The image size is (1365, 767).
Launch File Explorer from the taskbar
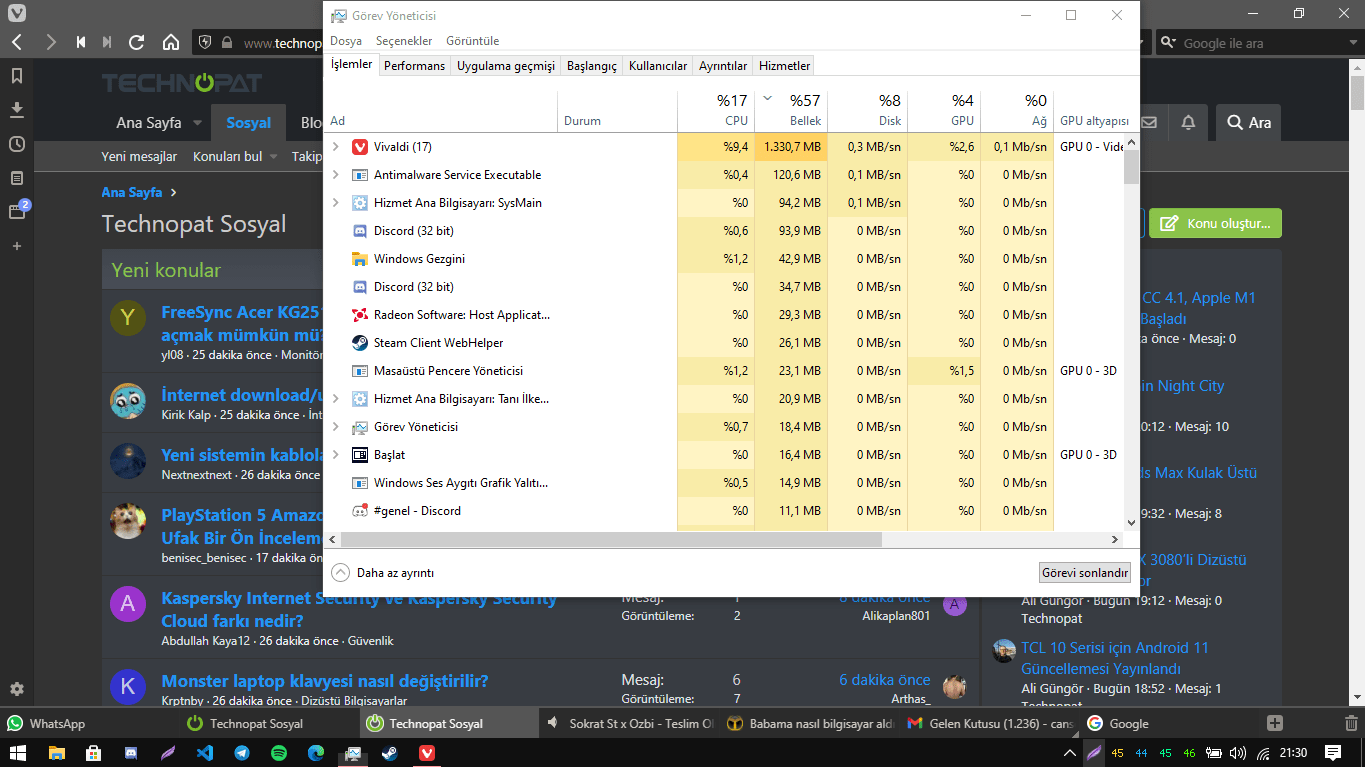[x=56, y=753]
